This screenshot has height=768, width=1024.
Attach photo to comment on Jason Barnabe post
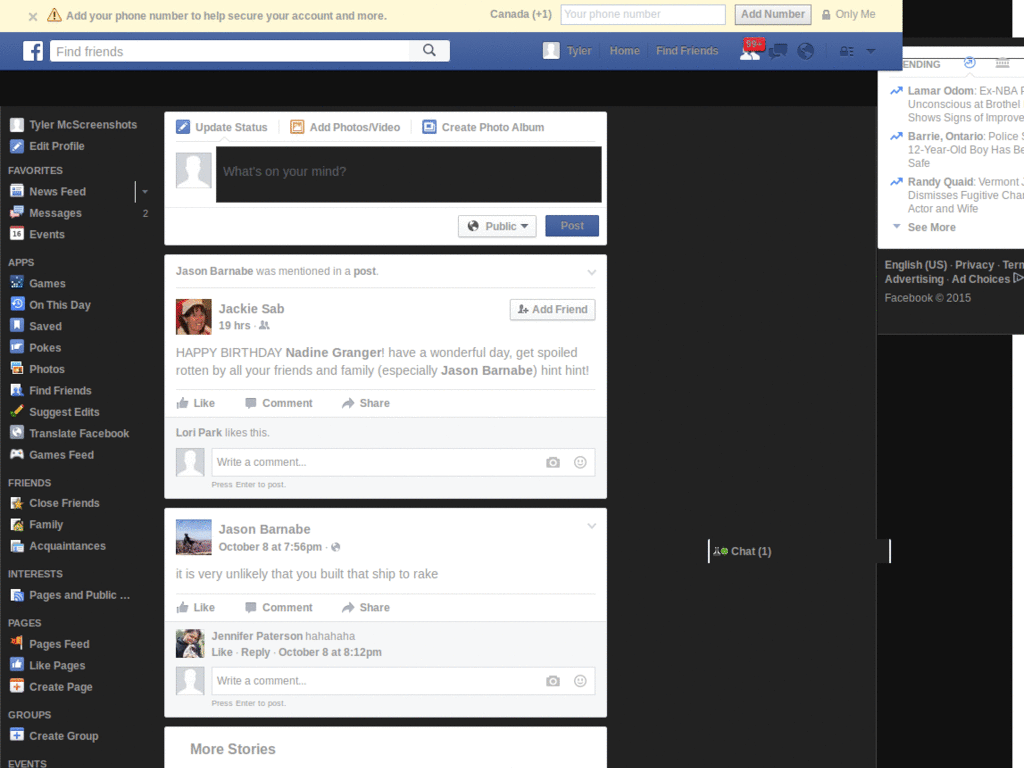(x=552, y=681)
